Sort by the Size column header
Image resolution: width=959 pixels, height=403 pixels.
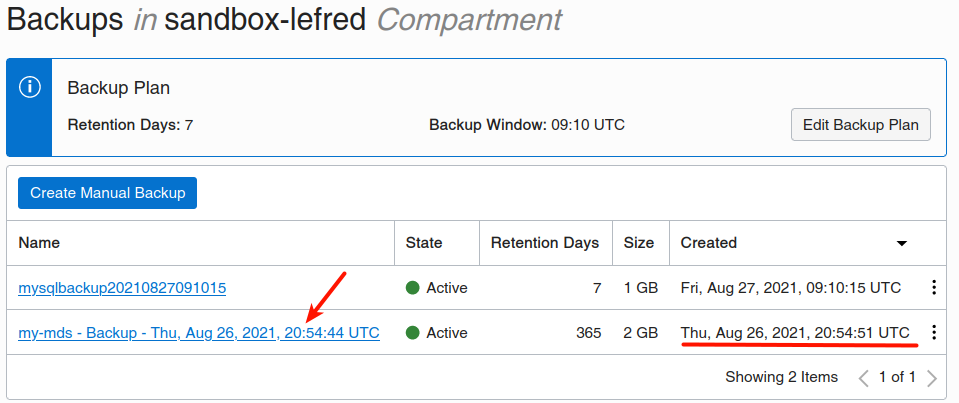(x=639, y=243)
